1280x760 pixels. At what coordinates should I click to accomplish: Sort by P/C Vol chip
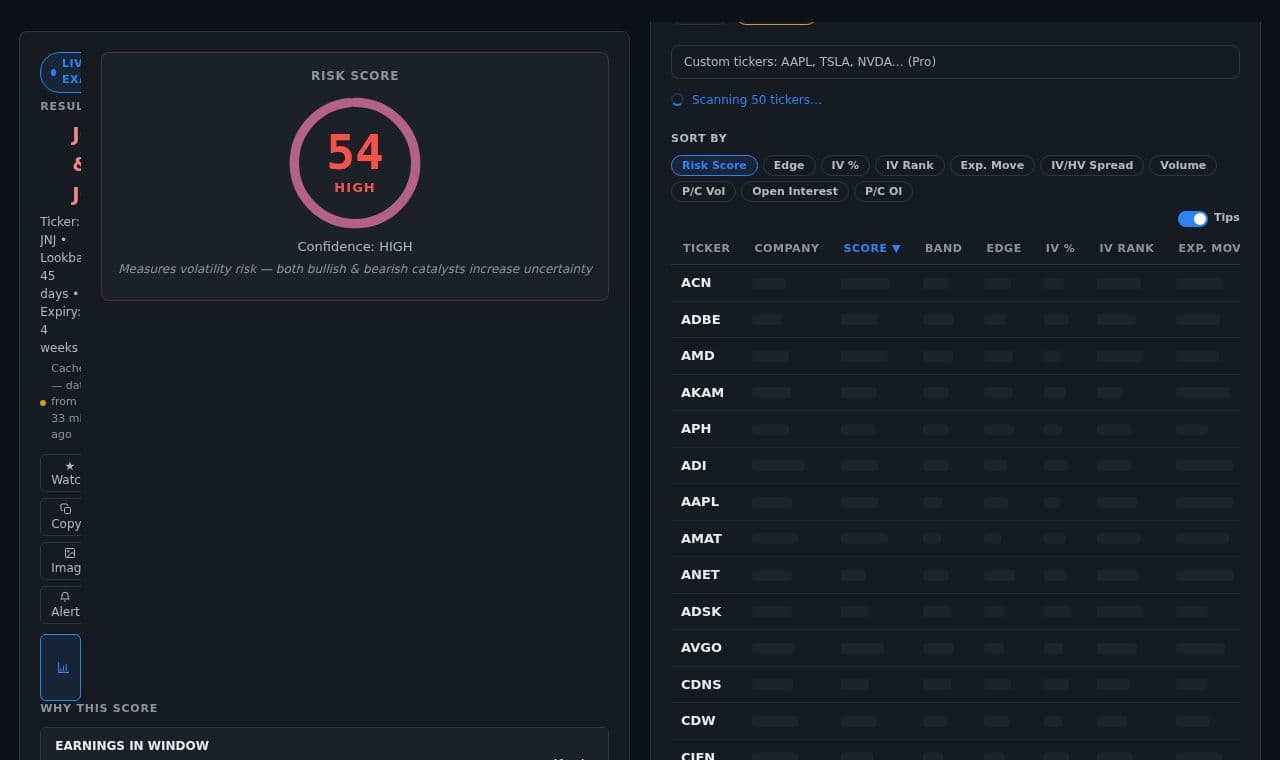pyautogui.click(x=703, y=191)
